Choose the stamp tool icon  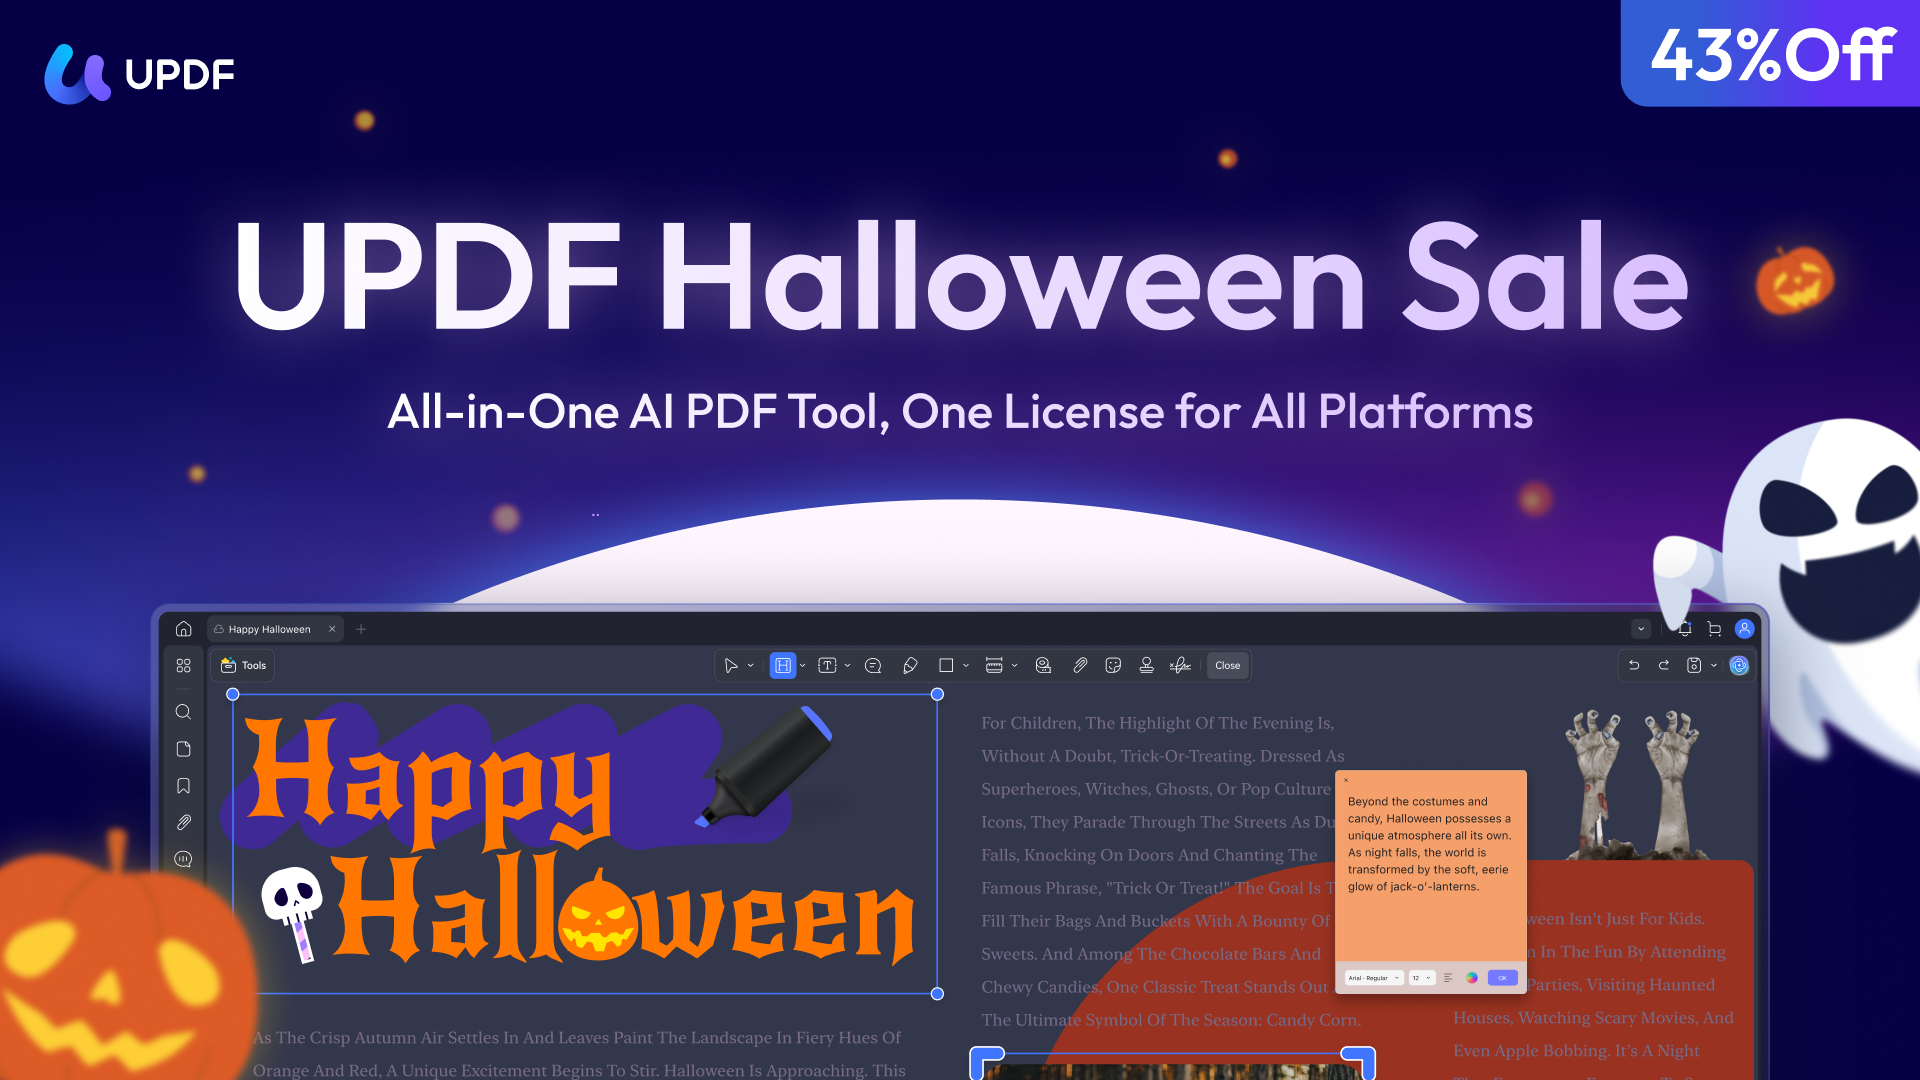pos(1147,666)
